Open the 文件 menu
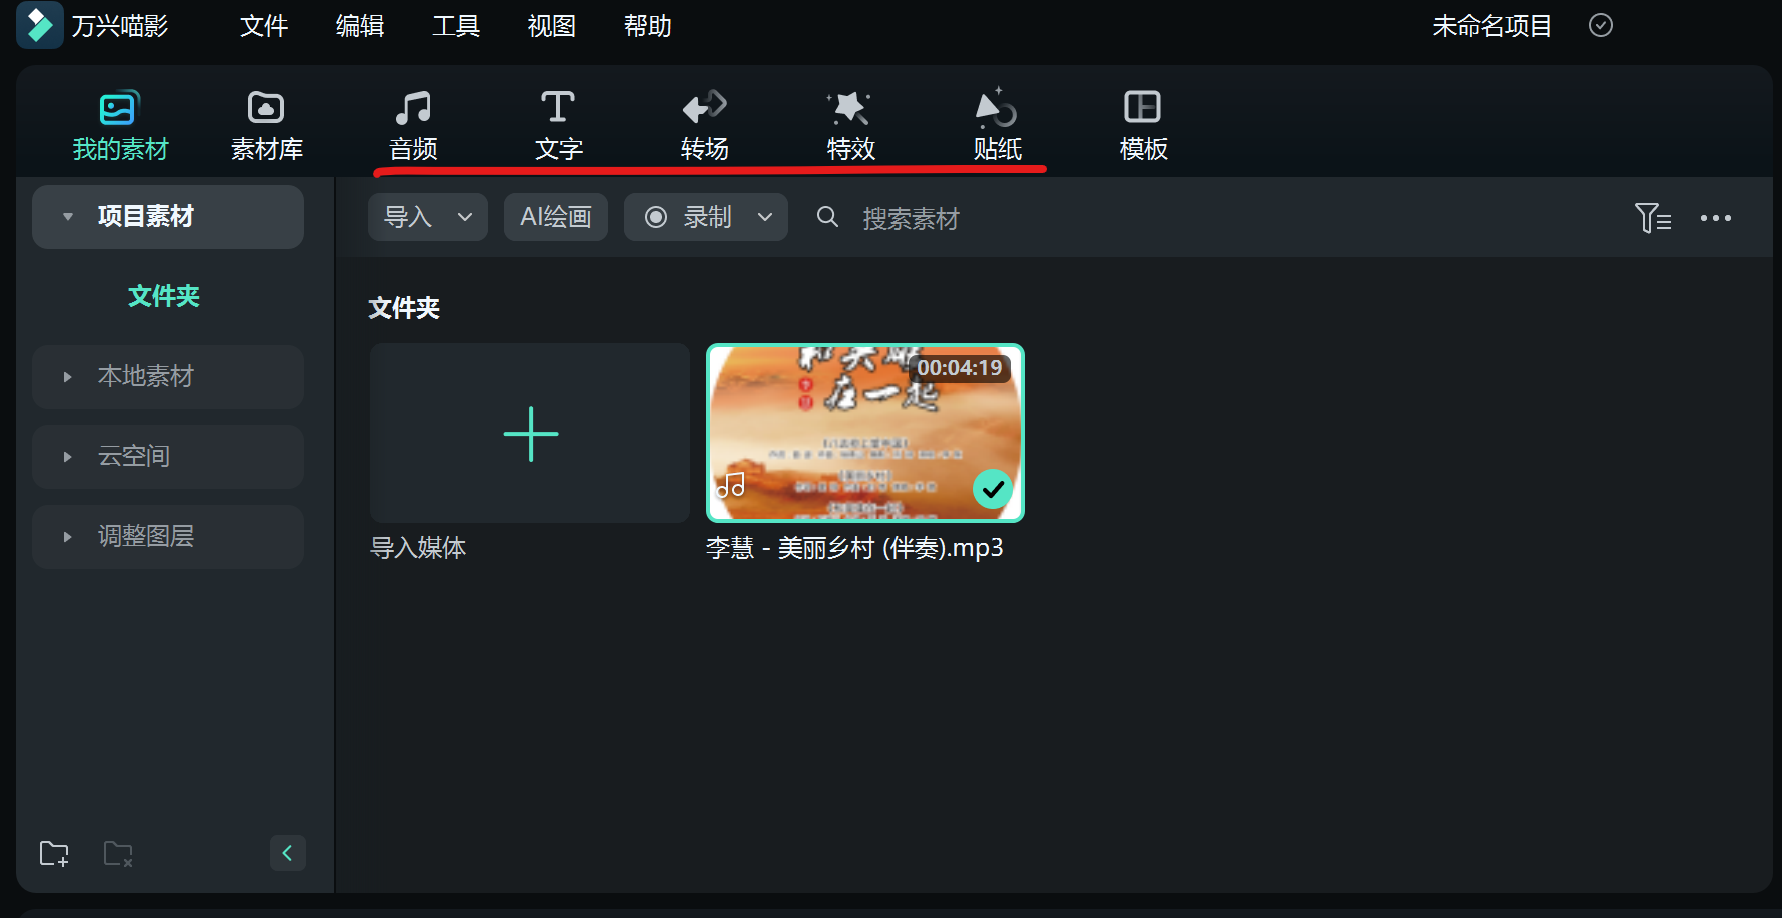1782x918 pixels. point(264,25)
